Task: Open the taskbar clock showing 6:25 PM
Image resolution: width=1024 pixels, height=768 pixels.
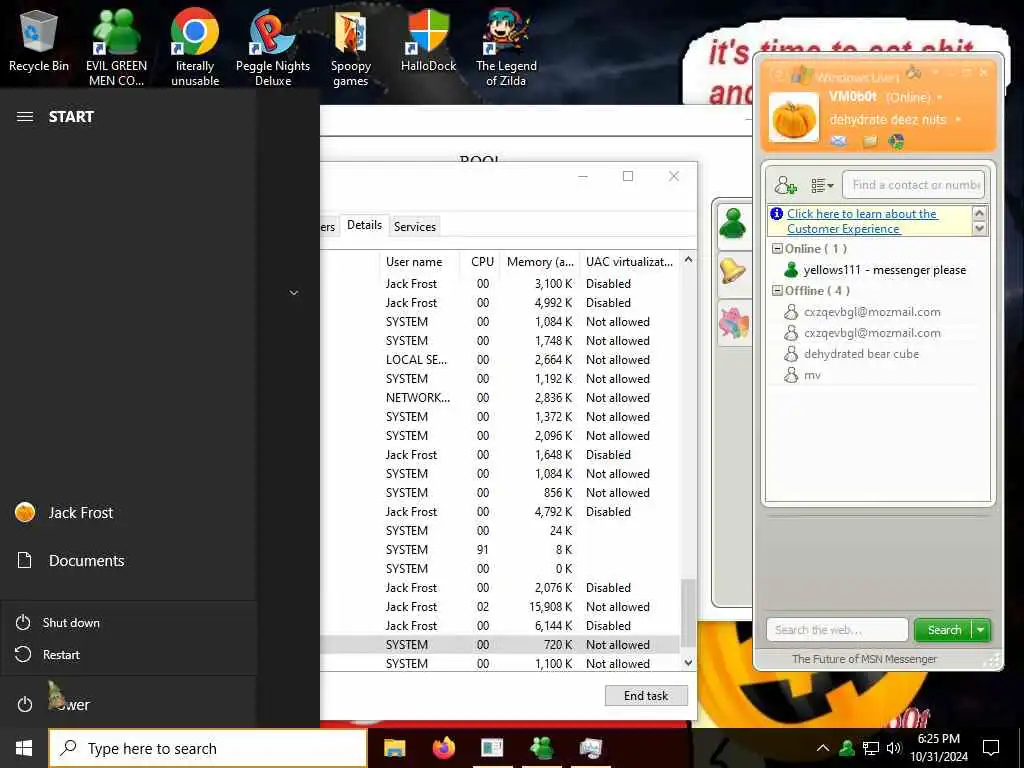Action: click(x=939, y=748)
